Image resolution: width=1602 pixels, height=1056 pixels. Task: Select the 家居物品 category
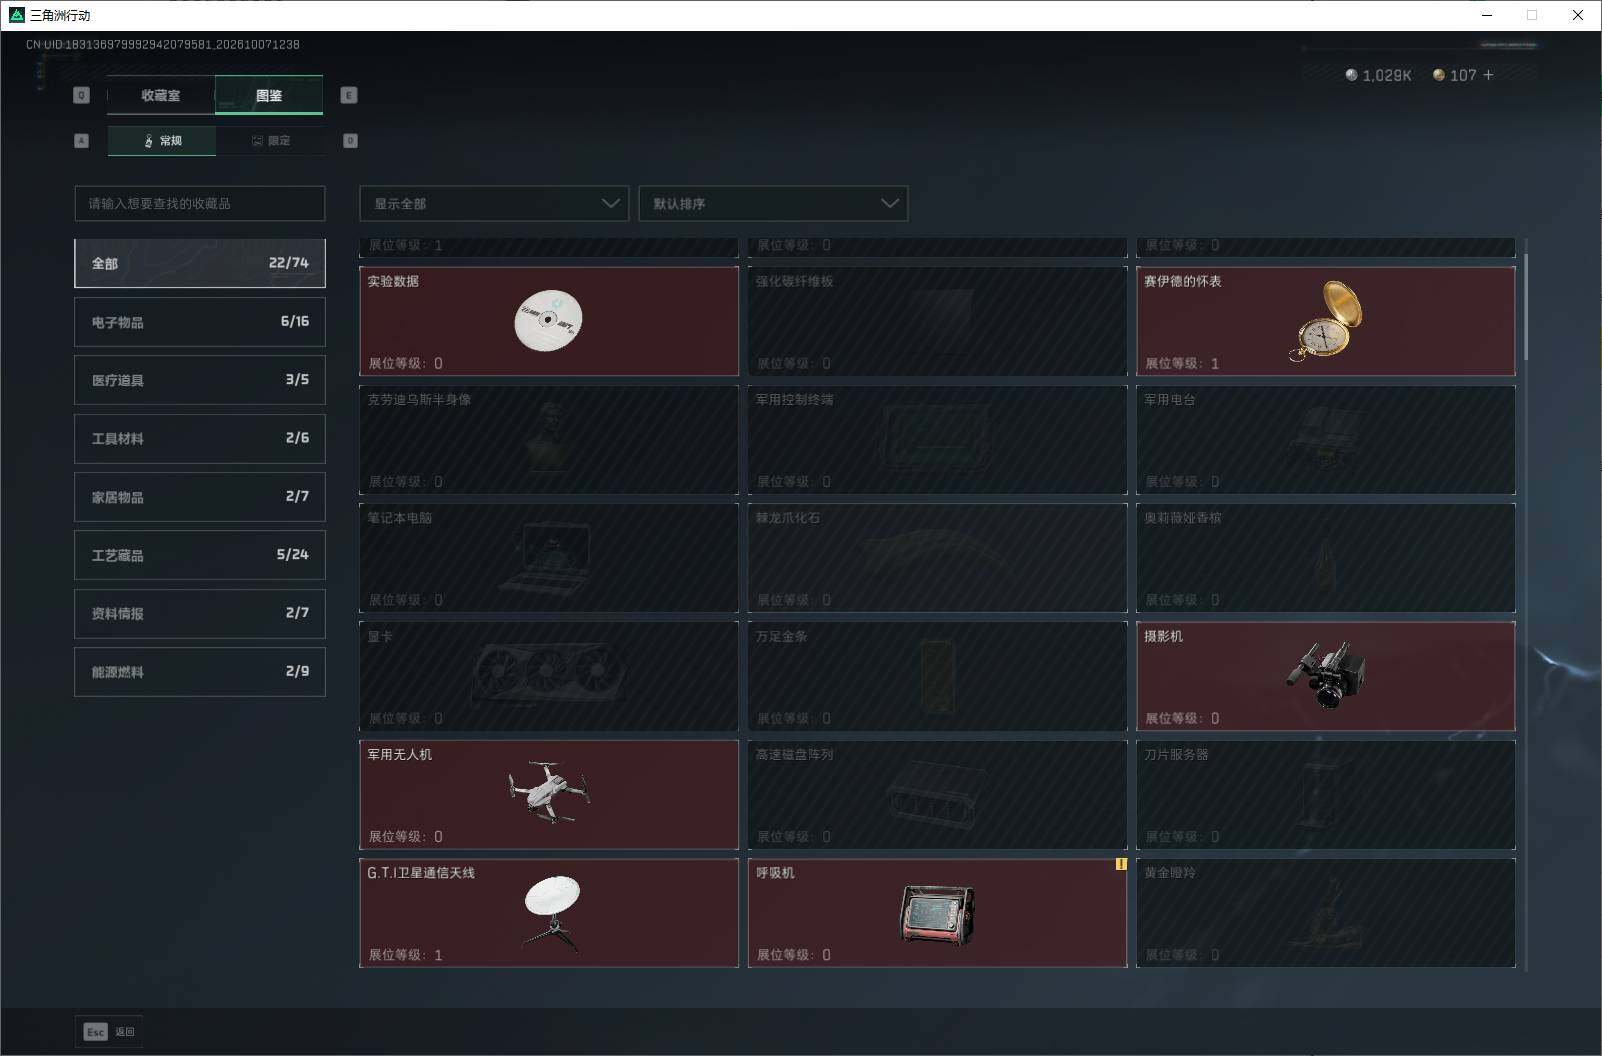coord(200,497)
